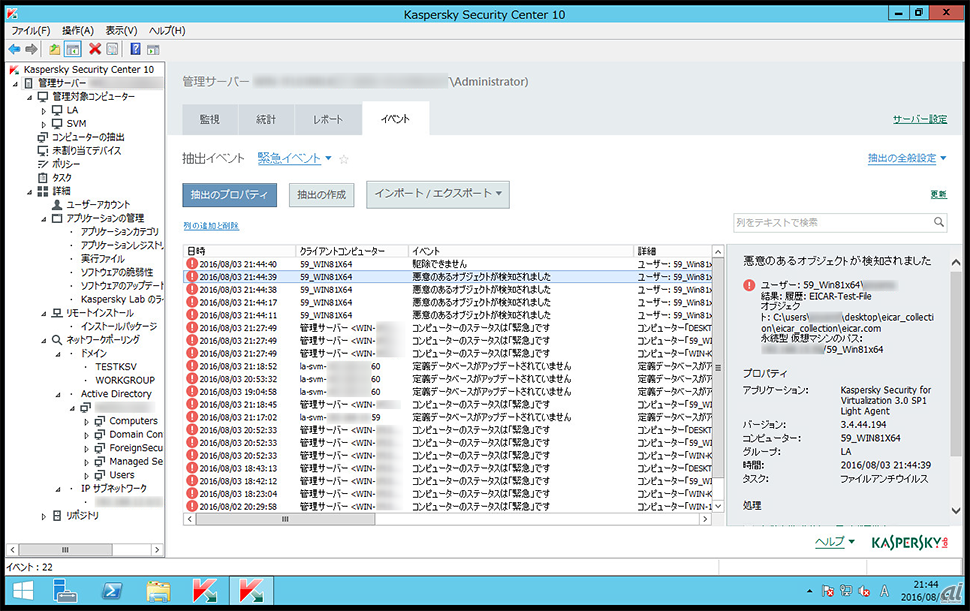970x611 pixels.
Task: Click the サーバー設定 link
Action: (919, 119)
